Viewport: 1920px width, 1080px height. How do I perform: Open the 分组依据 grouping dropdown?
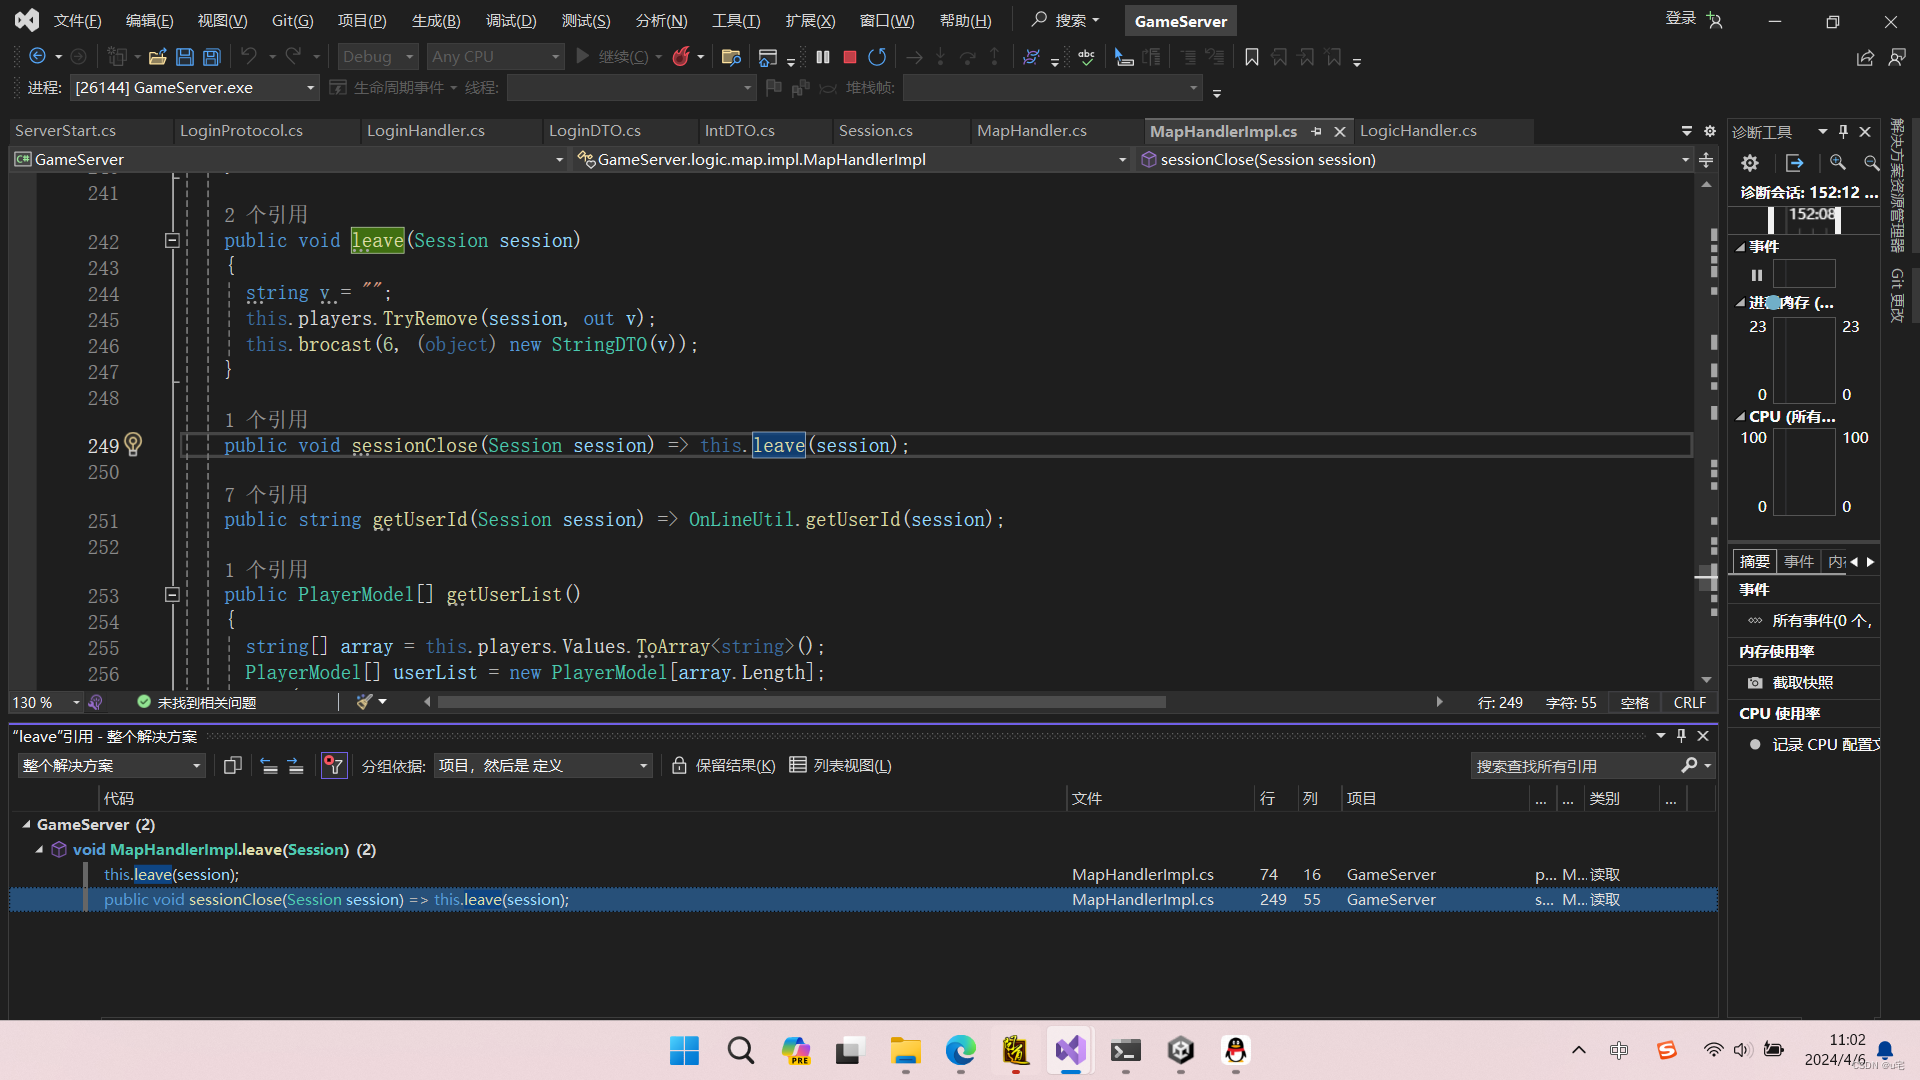click(543, 766)
